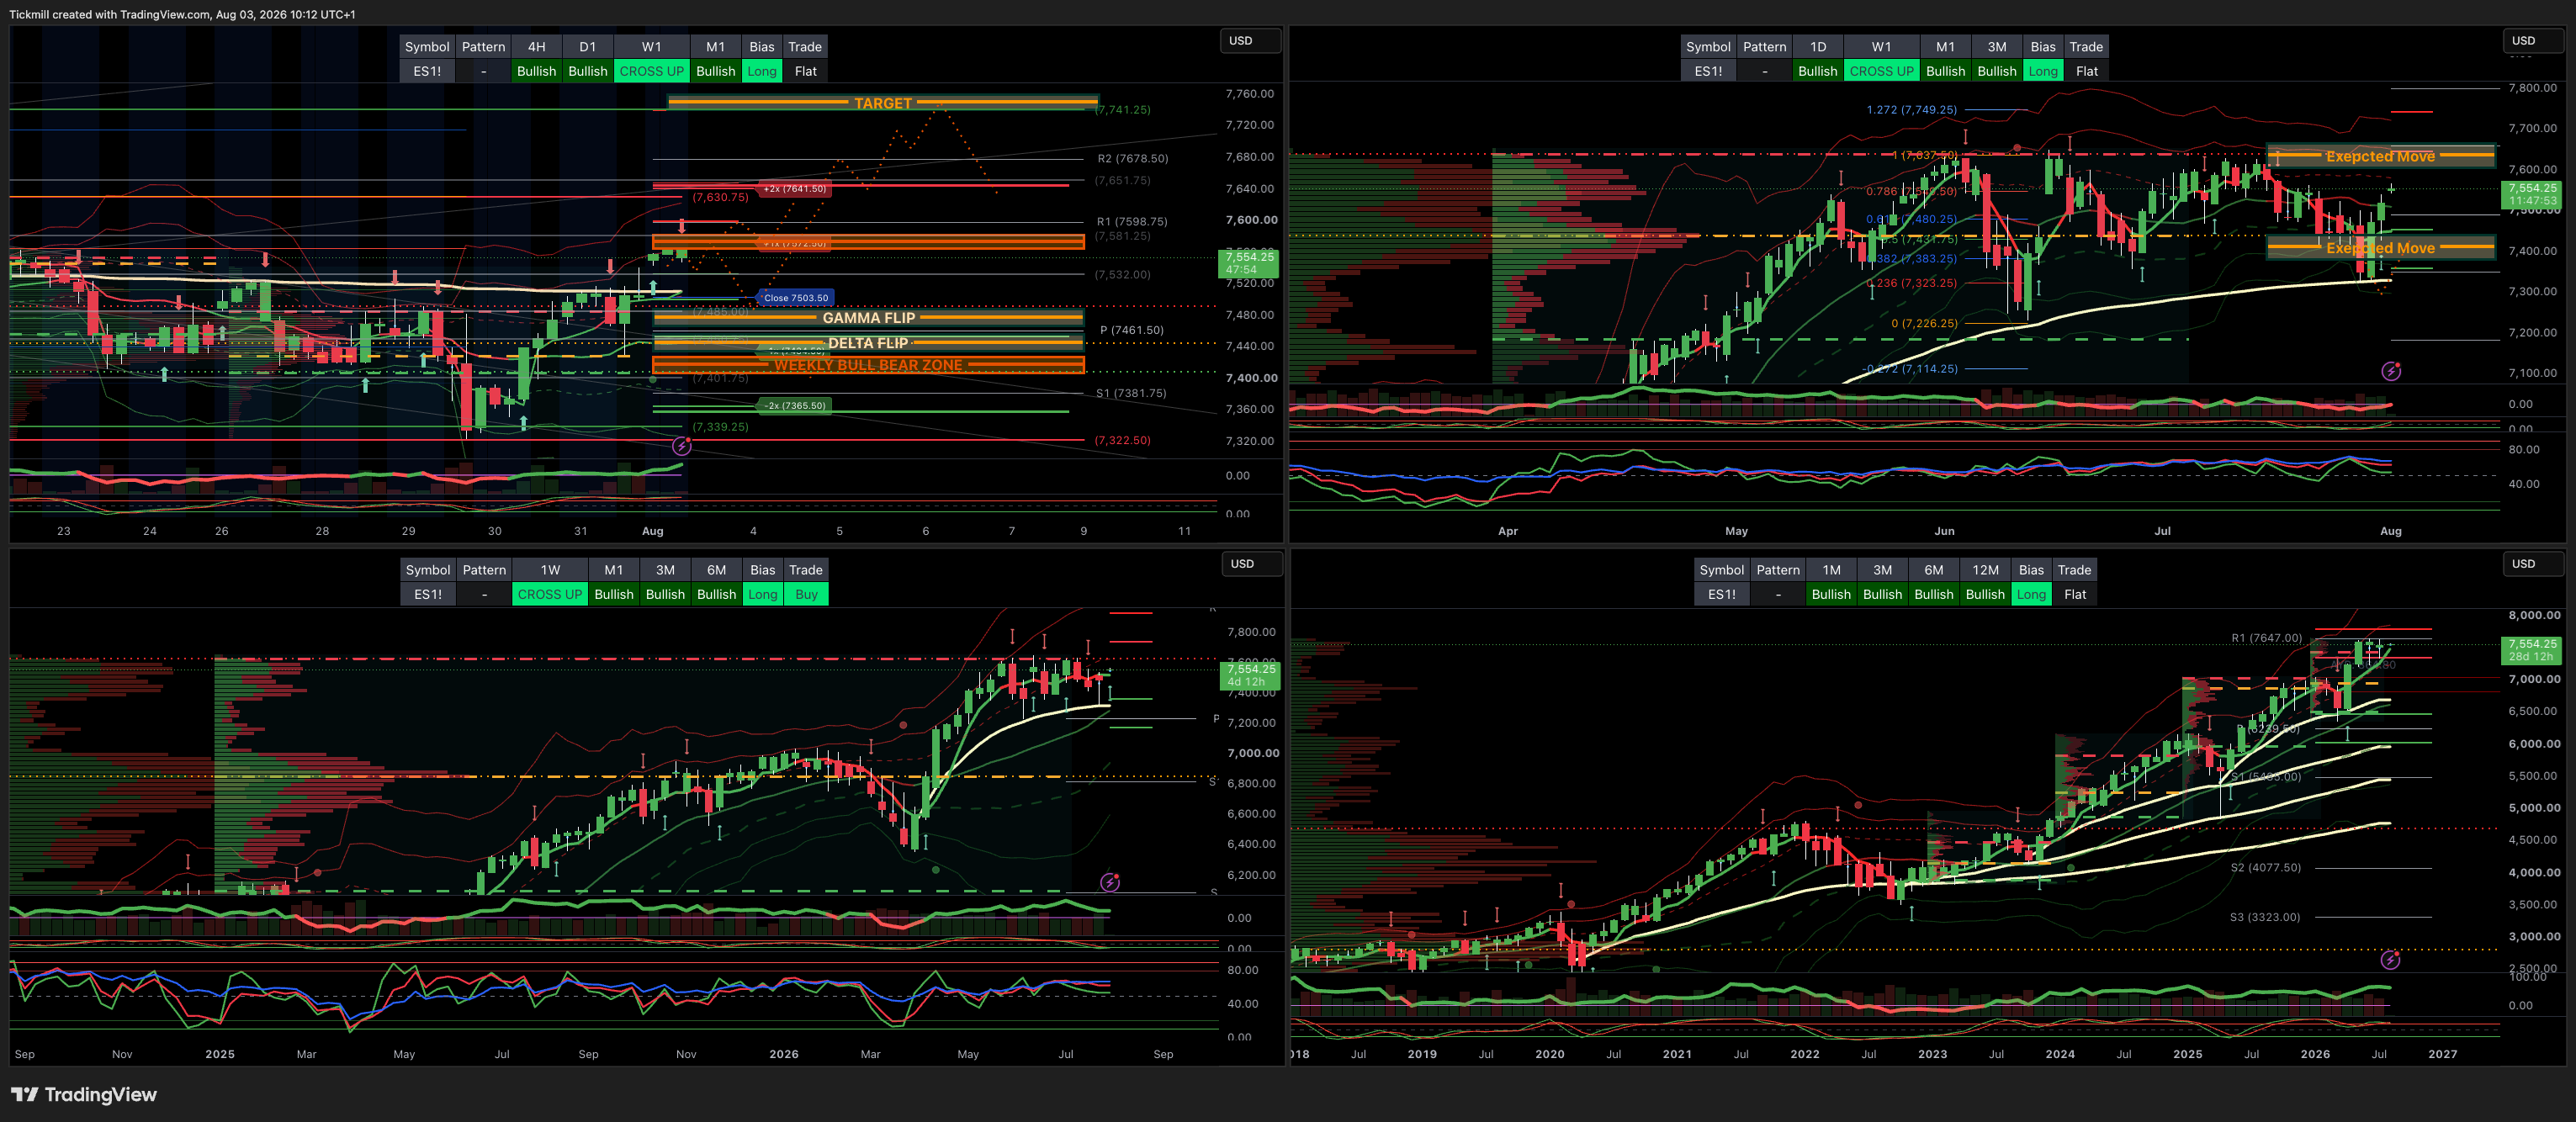Select the orange TARGET zone label

pyautogui.click(x=883, y=103)
